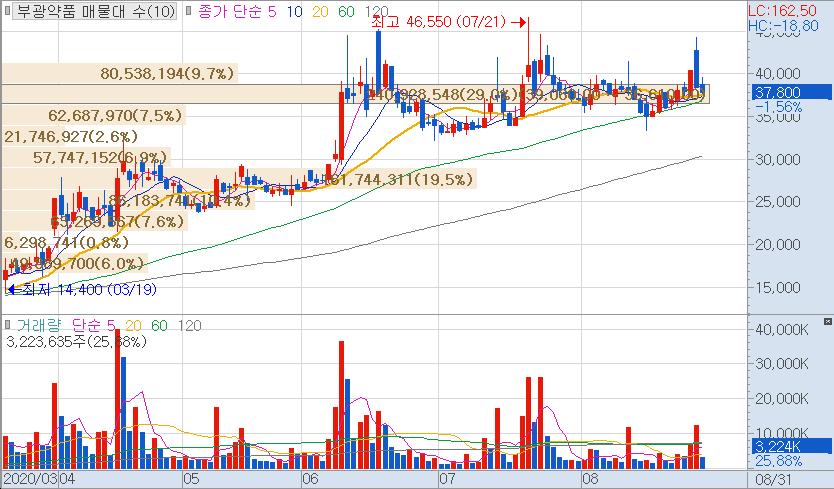Click the 부광약품 매물대 수(10) indicator label
Screen dimensions: 834x489
[95, 11]
